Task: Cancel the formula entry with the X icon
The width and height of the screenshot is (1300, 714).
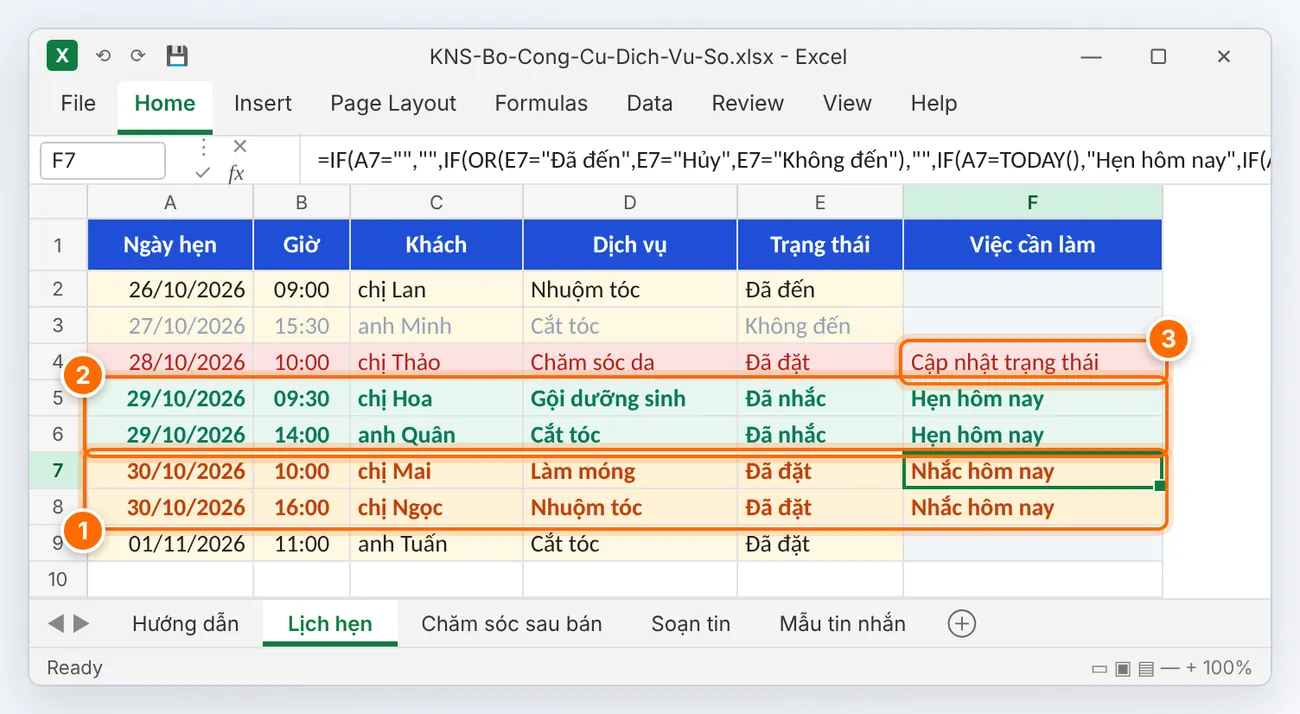Action: click(x=239, y=146)
